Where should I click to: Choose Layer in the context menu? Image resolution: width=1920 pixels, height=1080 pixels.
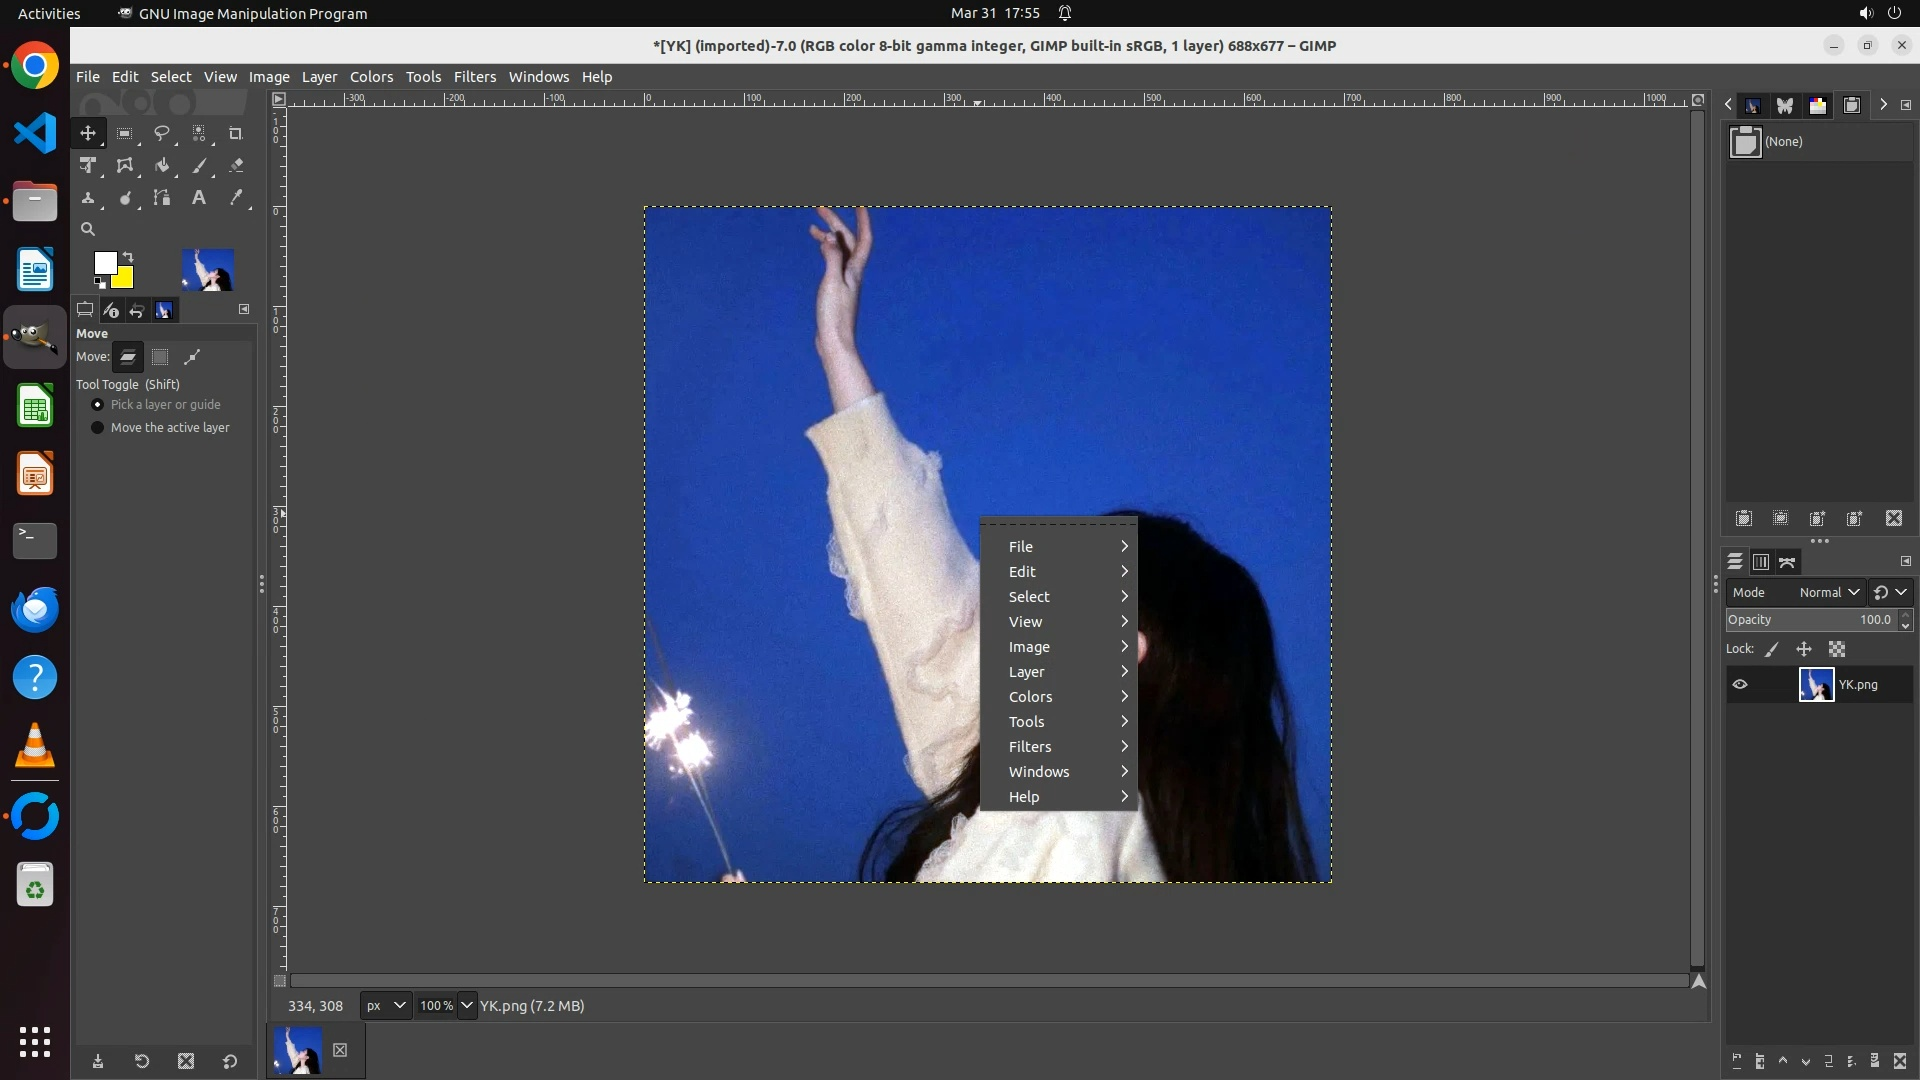coord(1027,672)
